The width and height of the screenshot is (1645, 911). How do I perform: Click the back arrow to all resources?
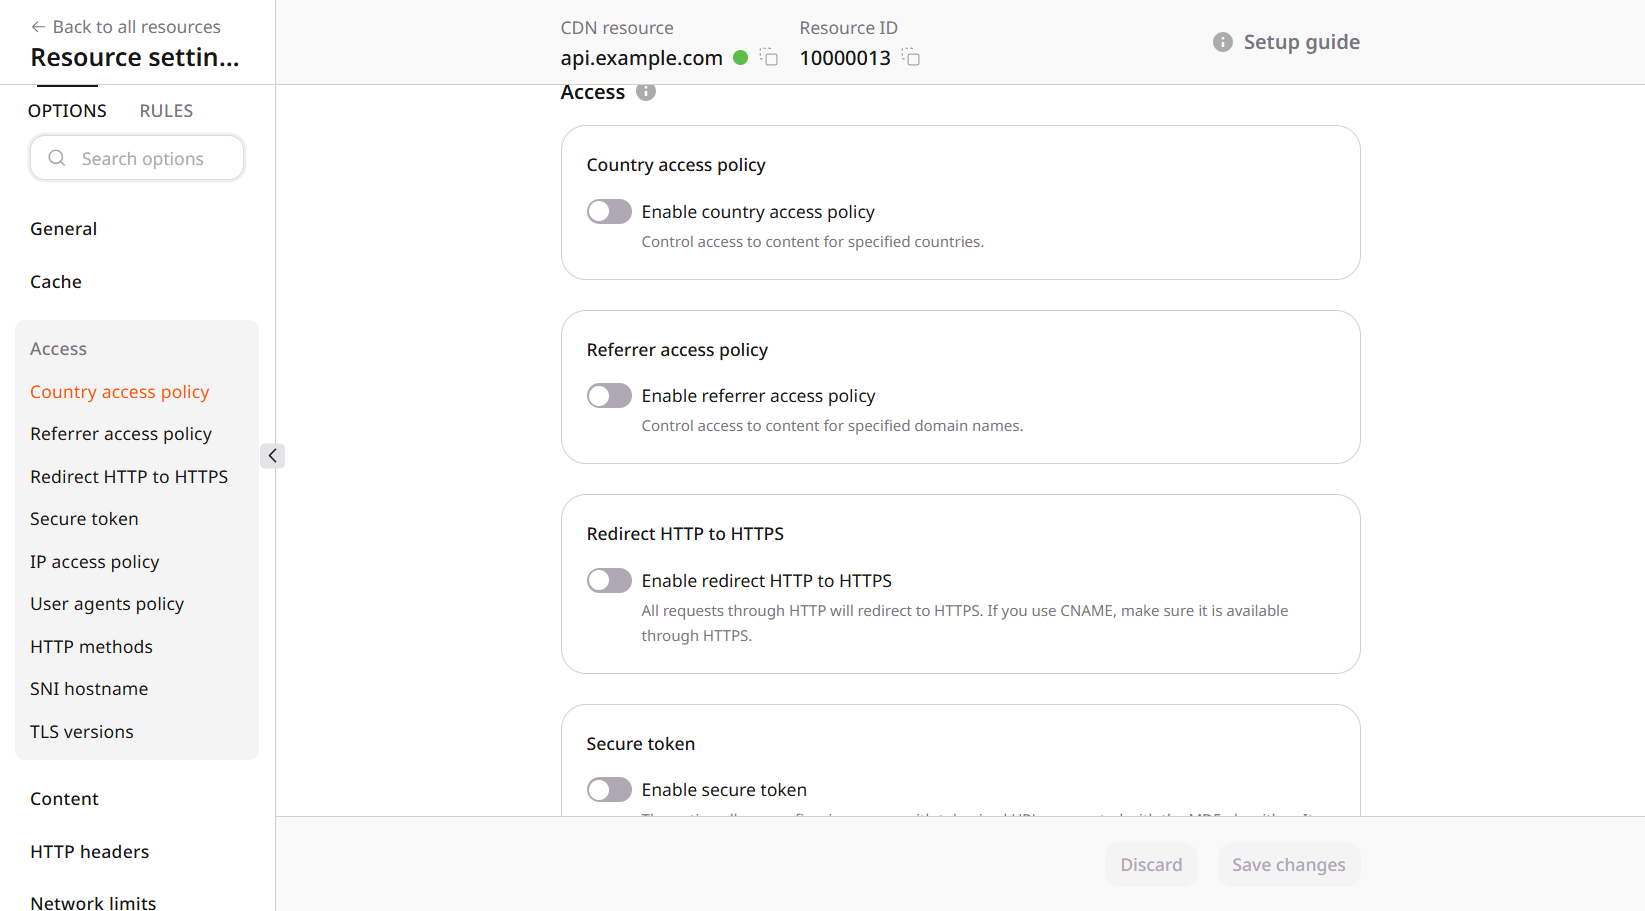[38, 27]
